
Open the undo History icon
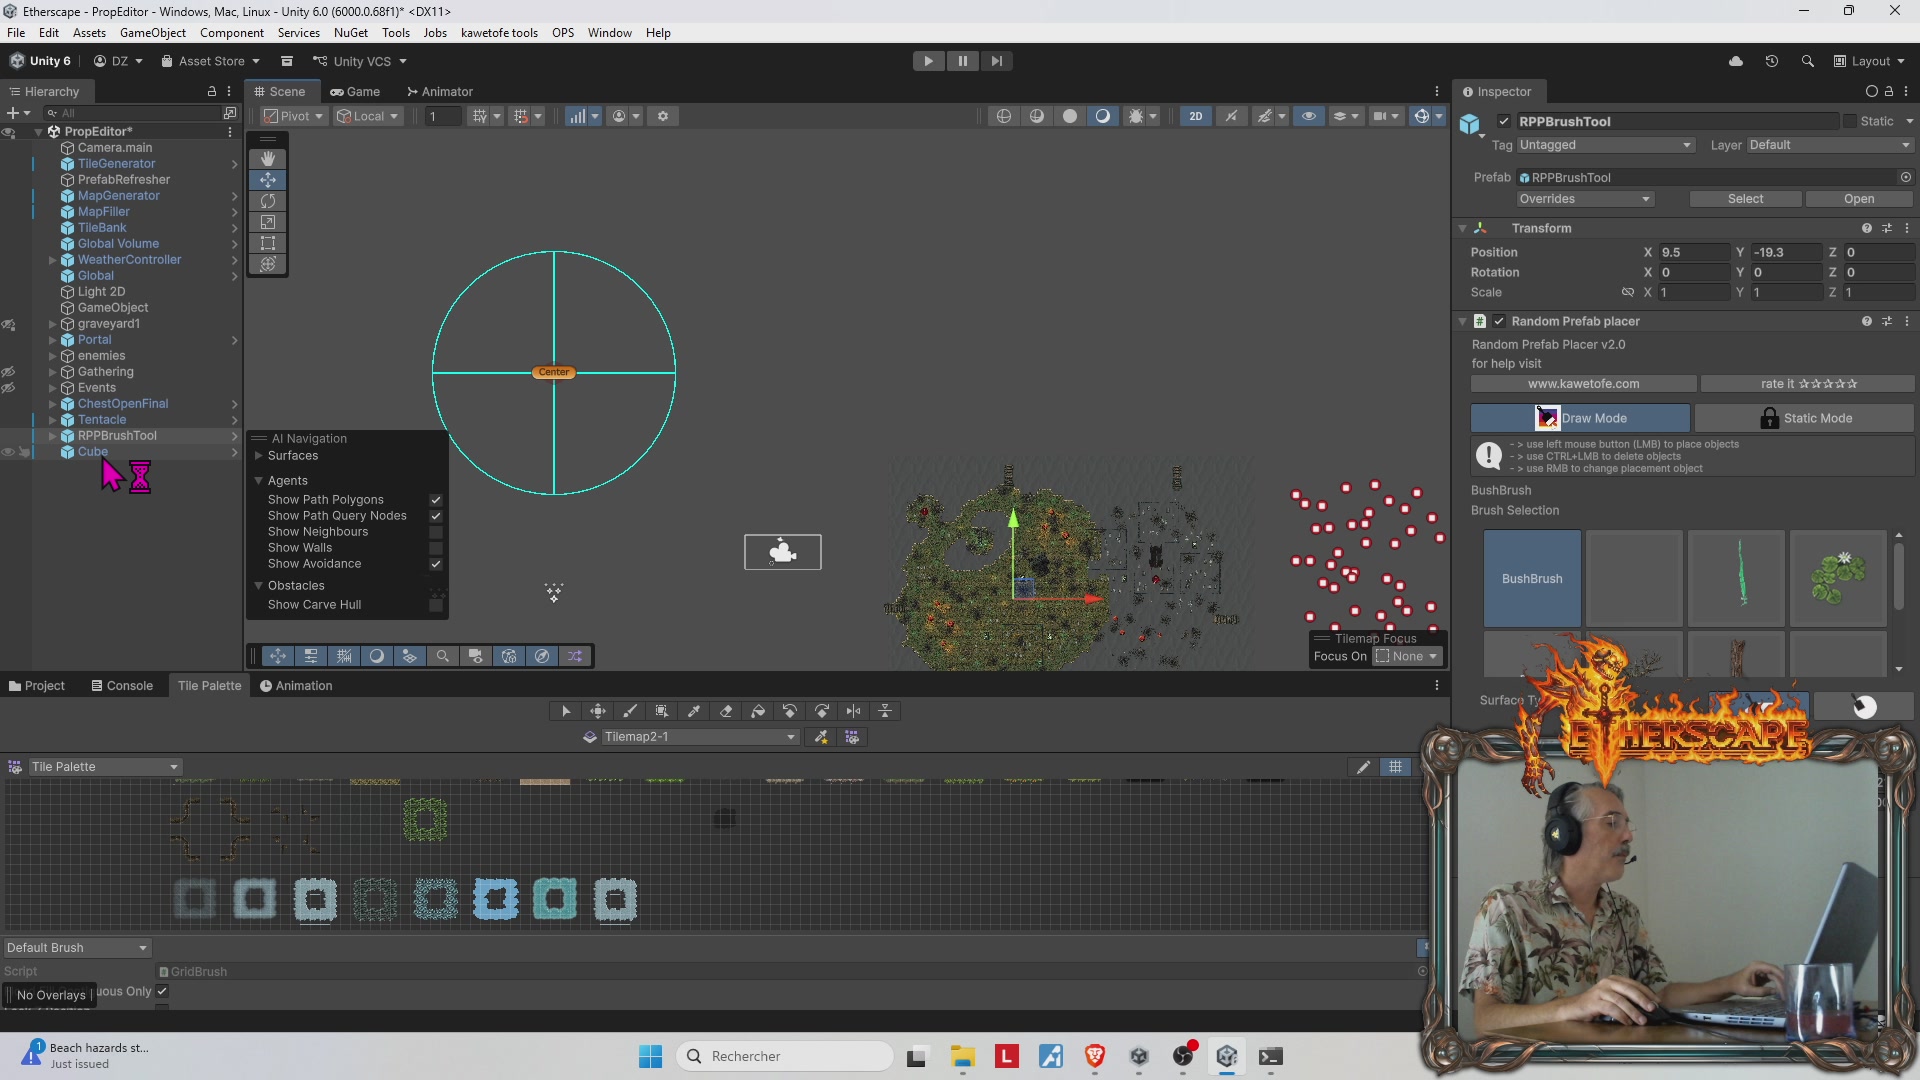click(x=1772, y=61)
